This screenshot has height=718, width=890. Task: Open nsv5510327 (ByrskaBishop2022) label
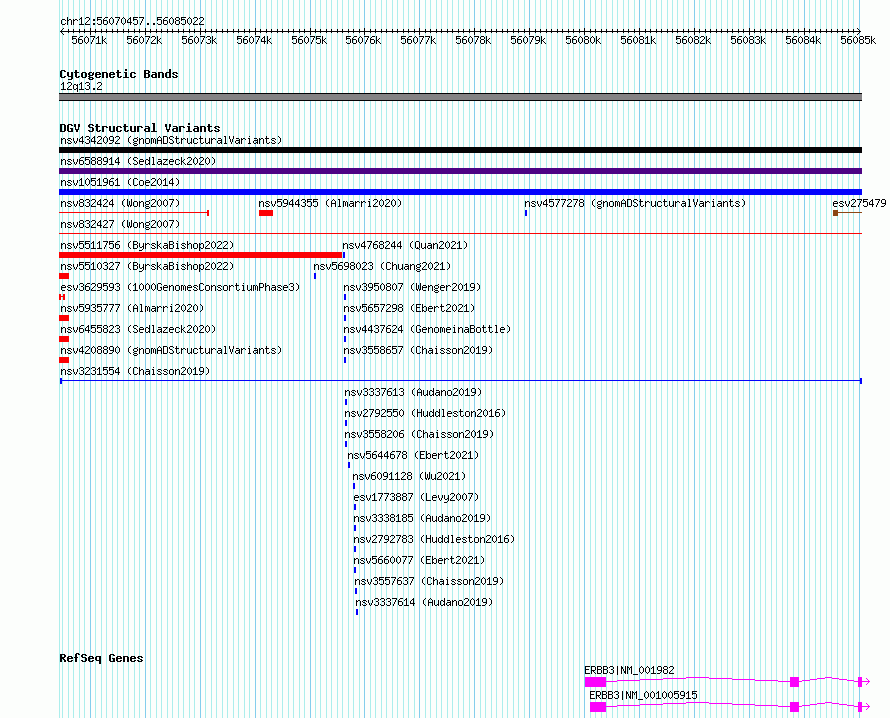147,266
